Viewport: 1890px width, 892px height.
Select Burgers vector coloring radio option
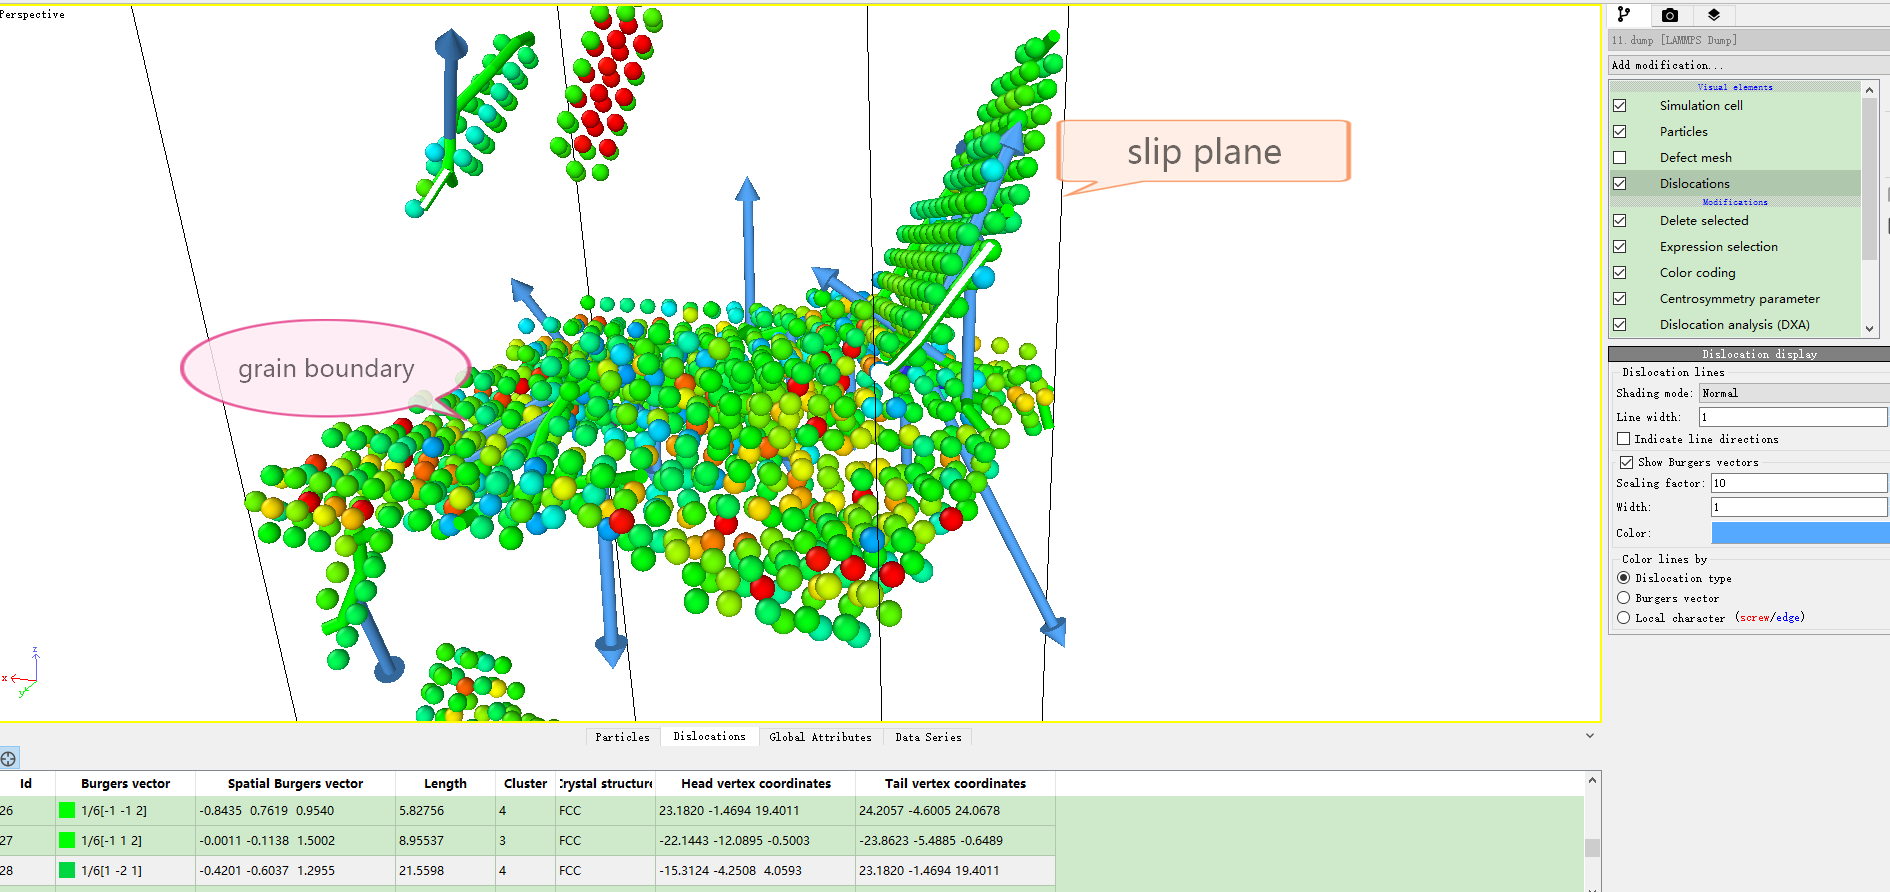pyautogui.click(x=1624, y=598)
